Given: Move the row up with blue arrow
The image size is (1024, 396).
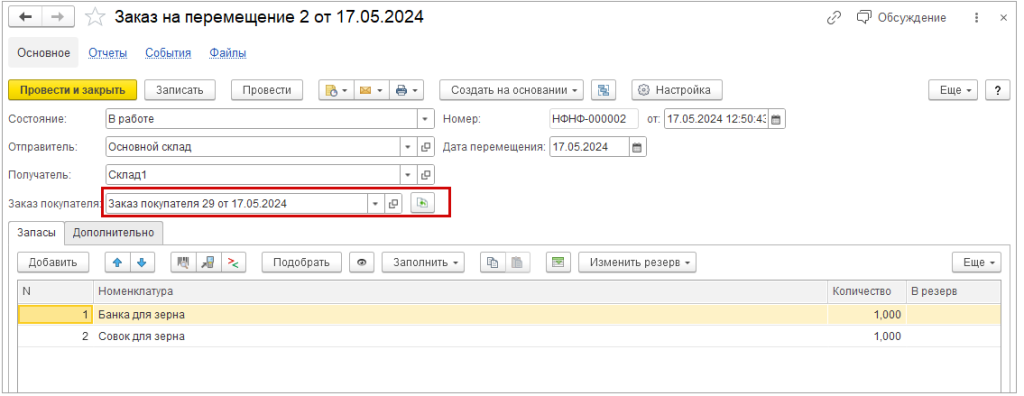Looking at the screenshot, I should (118, 263).
